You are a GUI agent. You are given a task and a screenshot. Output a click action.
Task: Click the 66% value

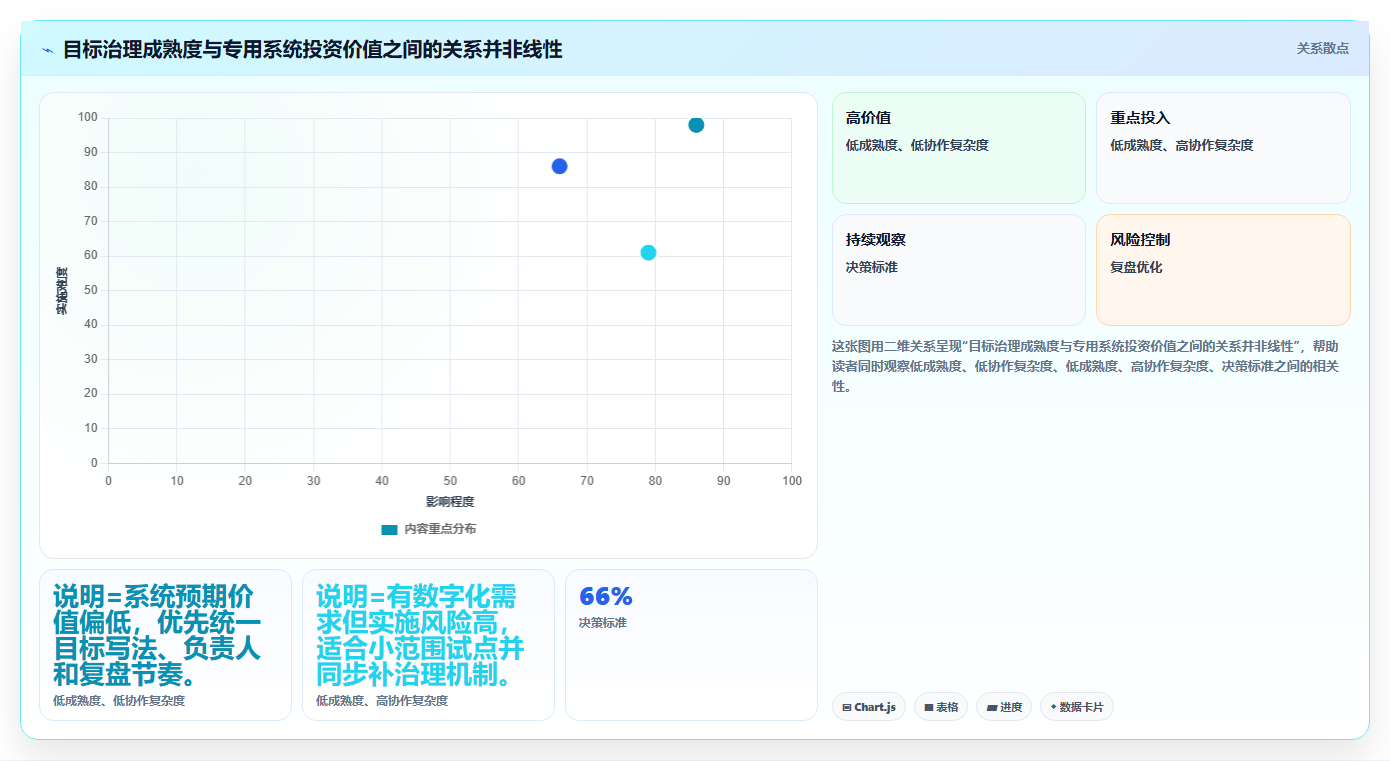(606, 597)
